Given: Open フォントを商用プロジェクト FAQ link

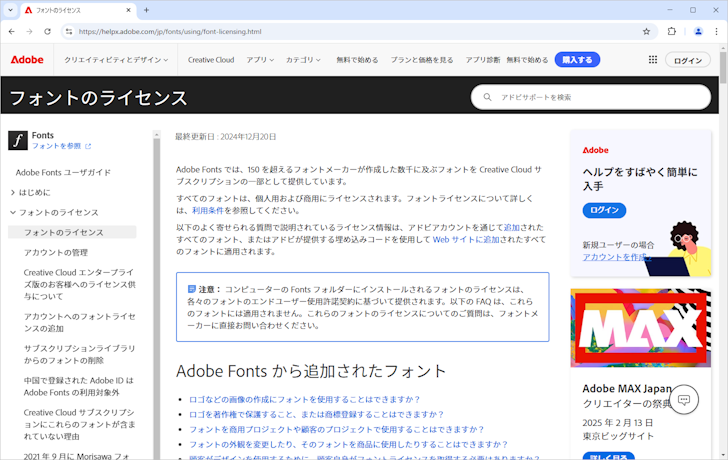Looking at the screenshot, I should (337, 429).
